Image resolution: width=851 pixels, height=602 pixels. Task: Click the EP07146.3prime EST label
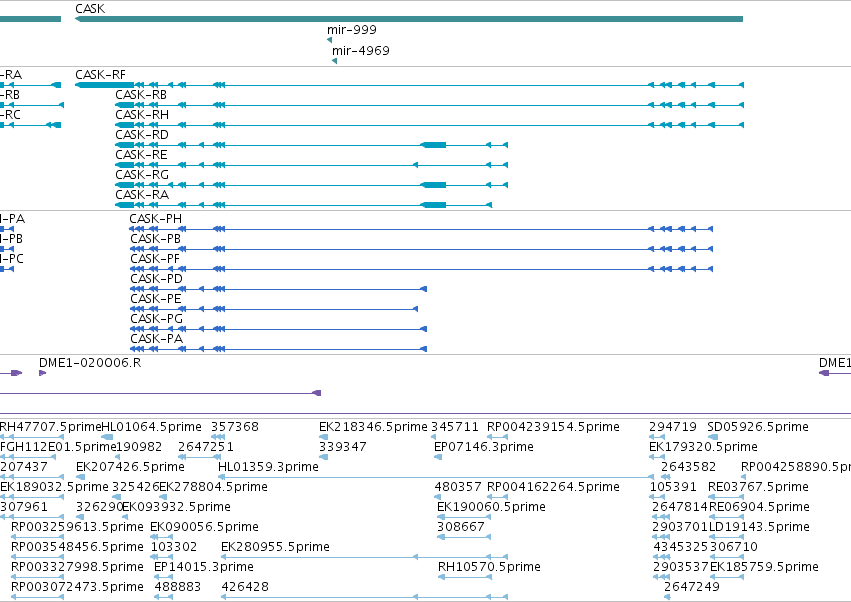click(484, 447)
